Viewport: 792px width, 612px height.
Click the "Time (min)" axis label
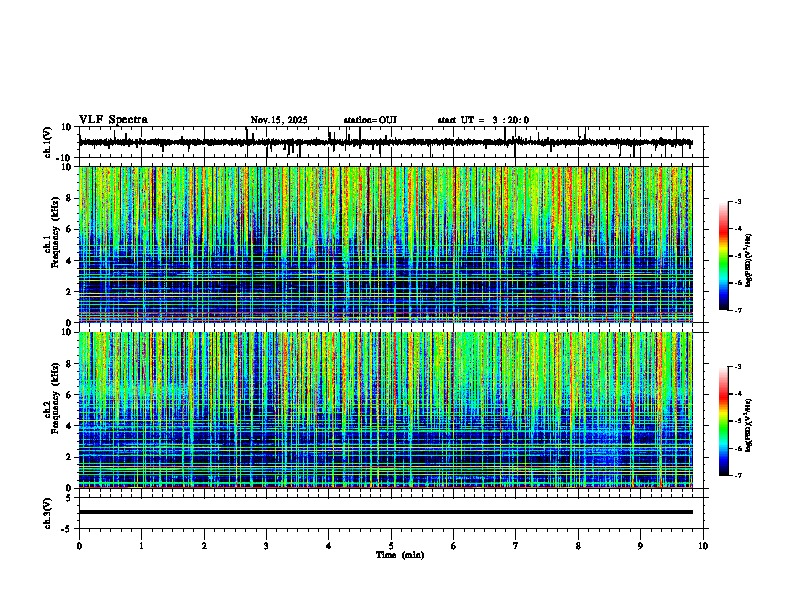coord(400,555)
